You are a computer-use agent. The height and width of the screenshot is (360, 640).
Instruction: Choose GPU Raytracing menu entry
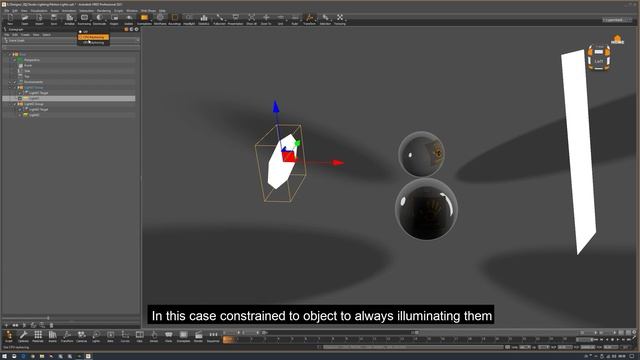[93, 42]
